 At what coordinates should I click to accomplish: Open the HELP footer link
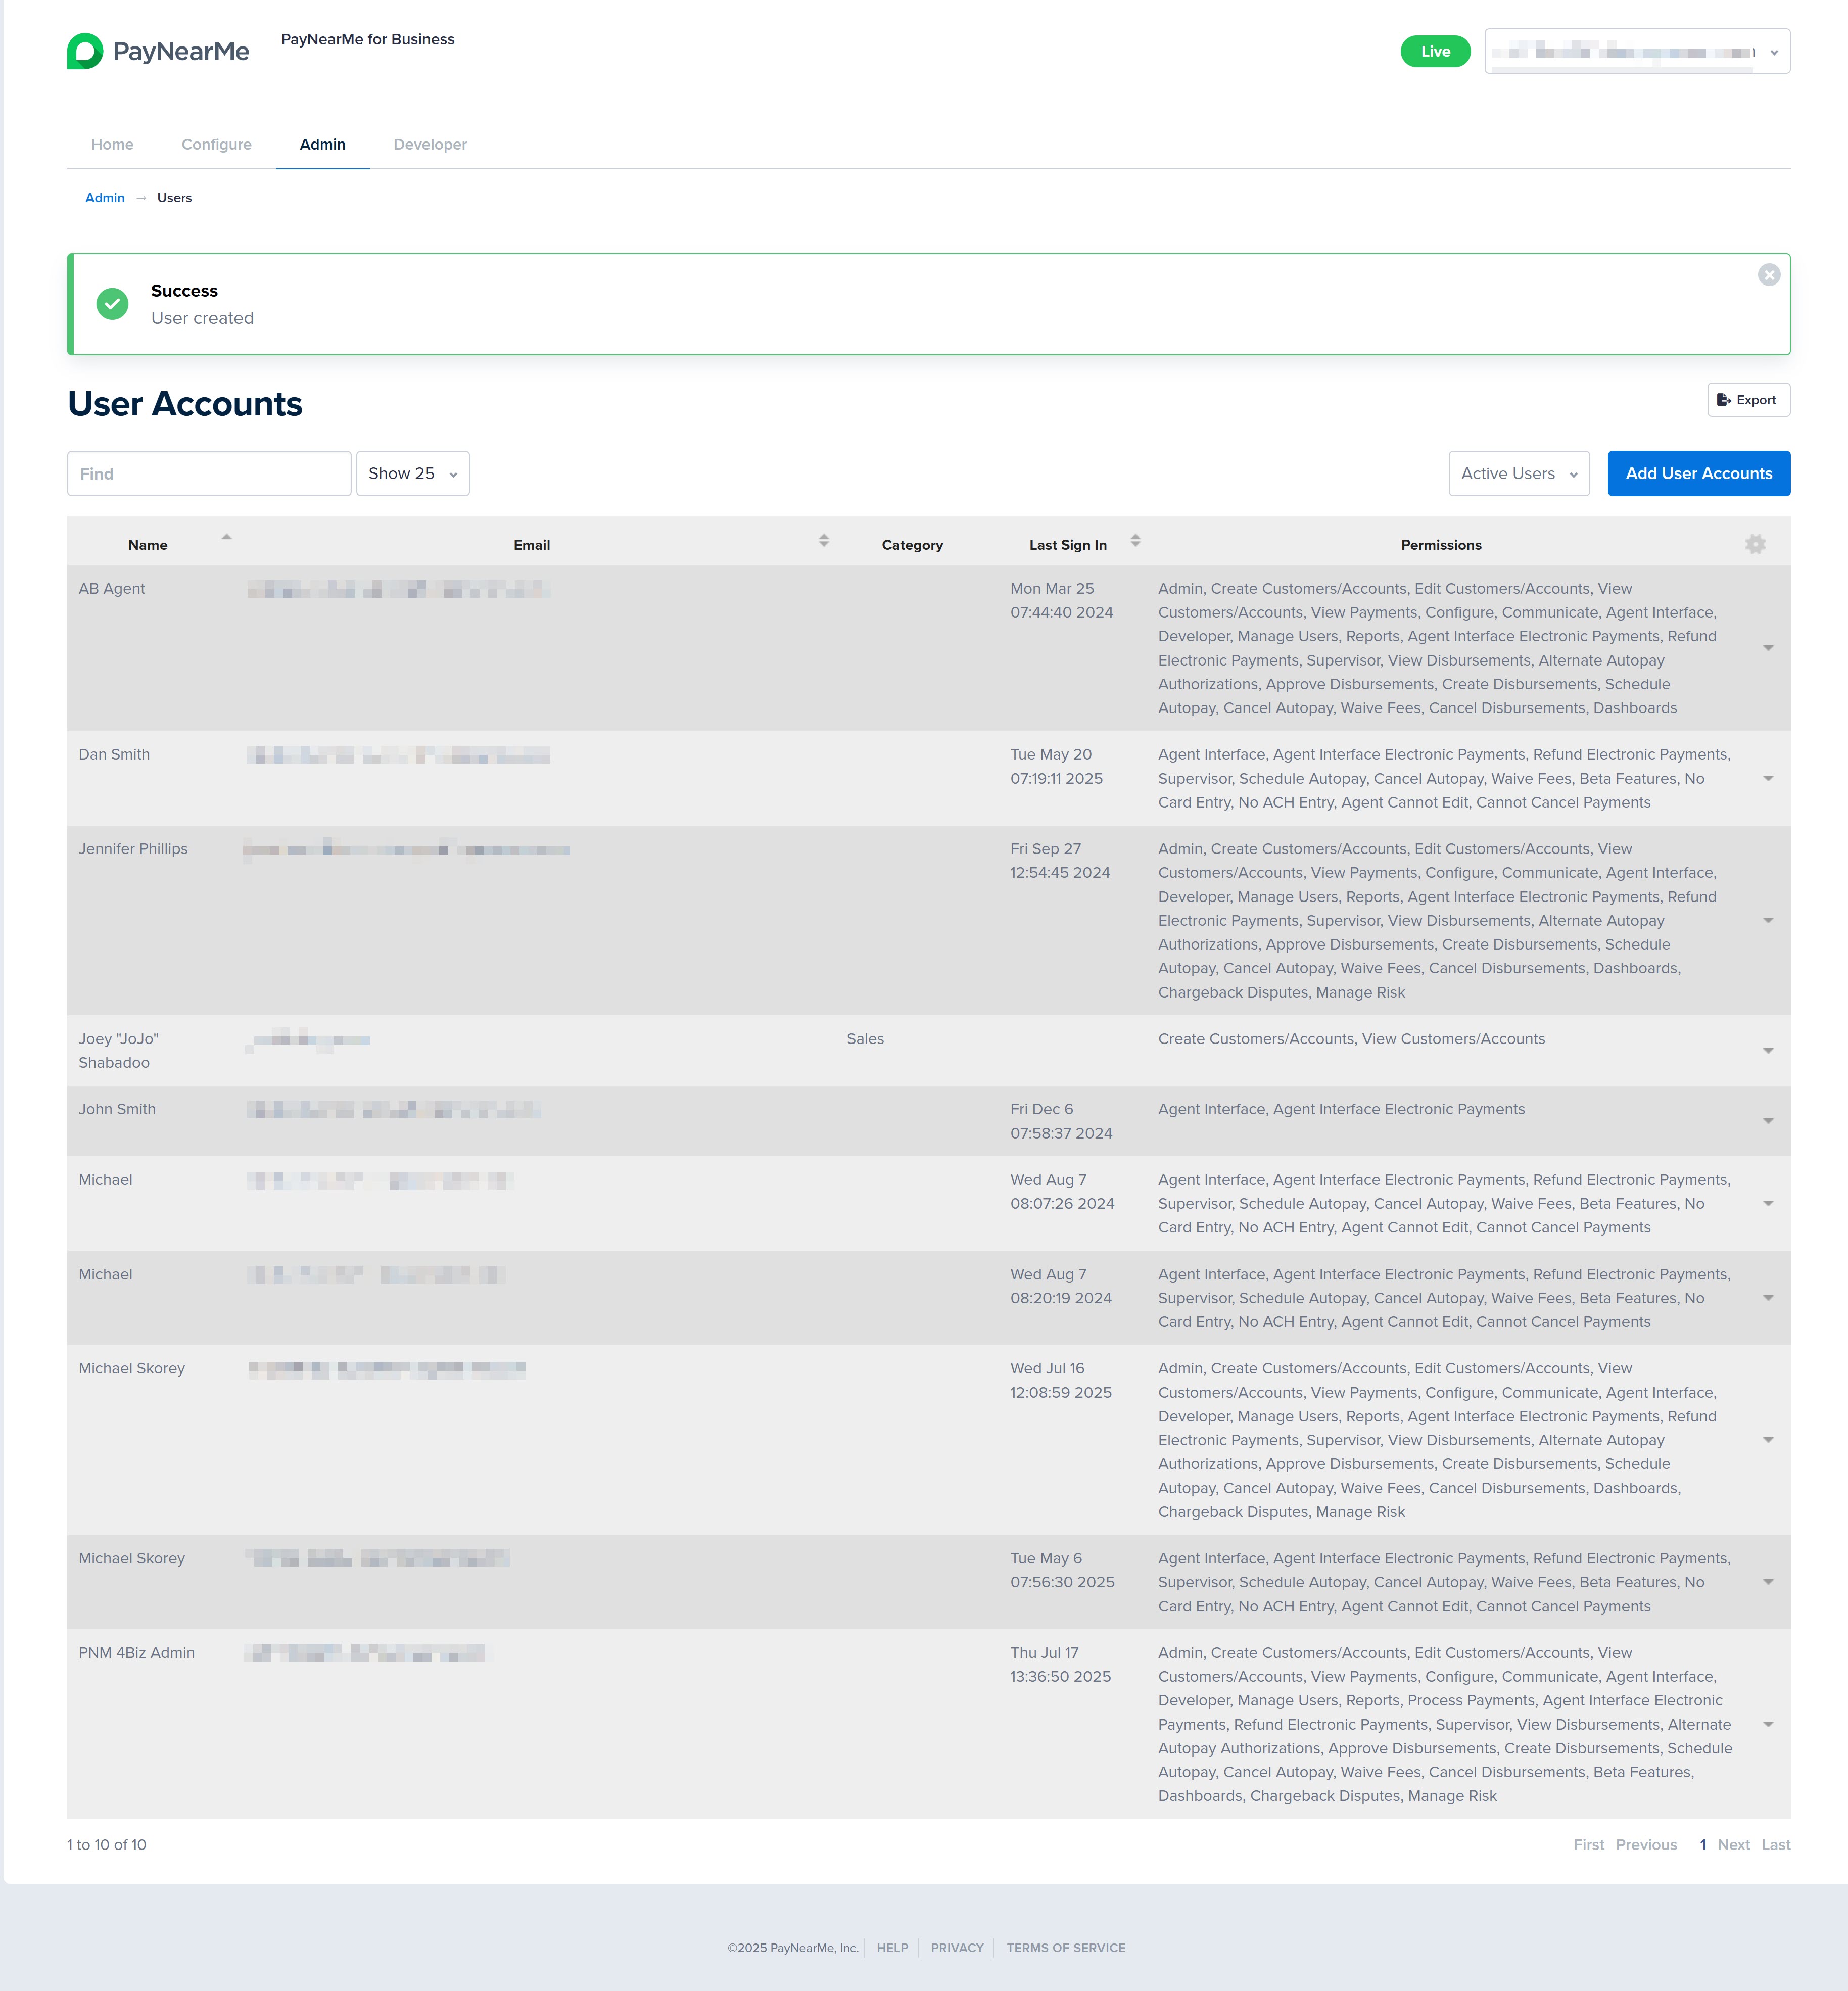[892, 1948]
